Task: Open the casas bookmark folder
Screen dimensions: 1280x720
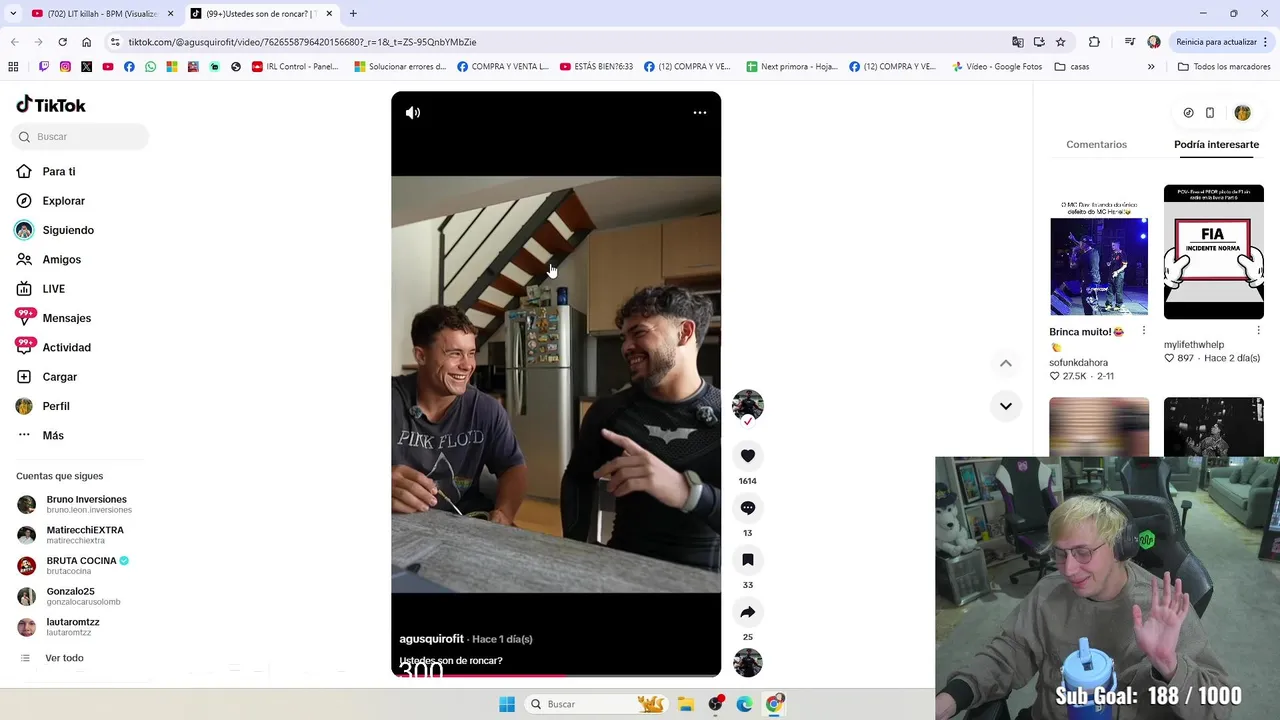Action: coord(1072,67)
